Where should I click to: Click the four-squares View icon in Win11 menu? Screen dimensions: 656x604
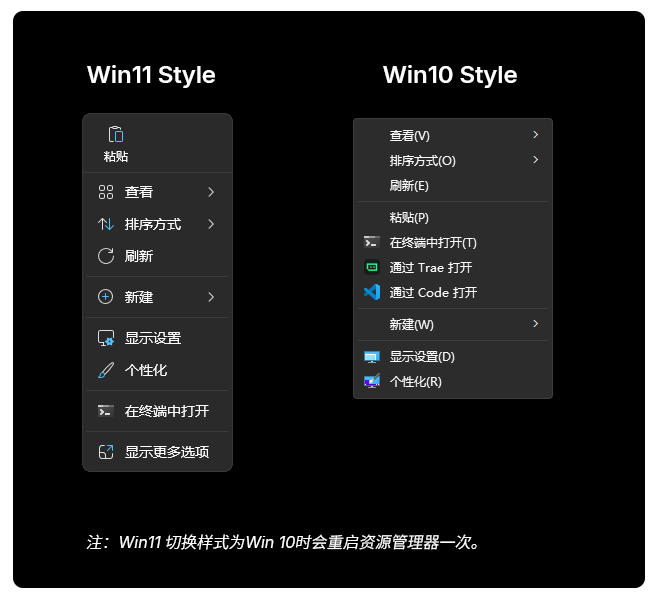pyautogui.click(x=106, y=192)
